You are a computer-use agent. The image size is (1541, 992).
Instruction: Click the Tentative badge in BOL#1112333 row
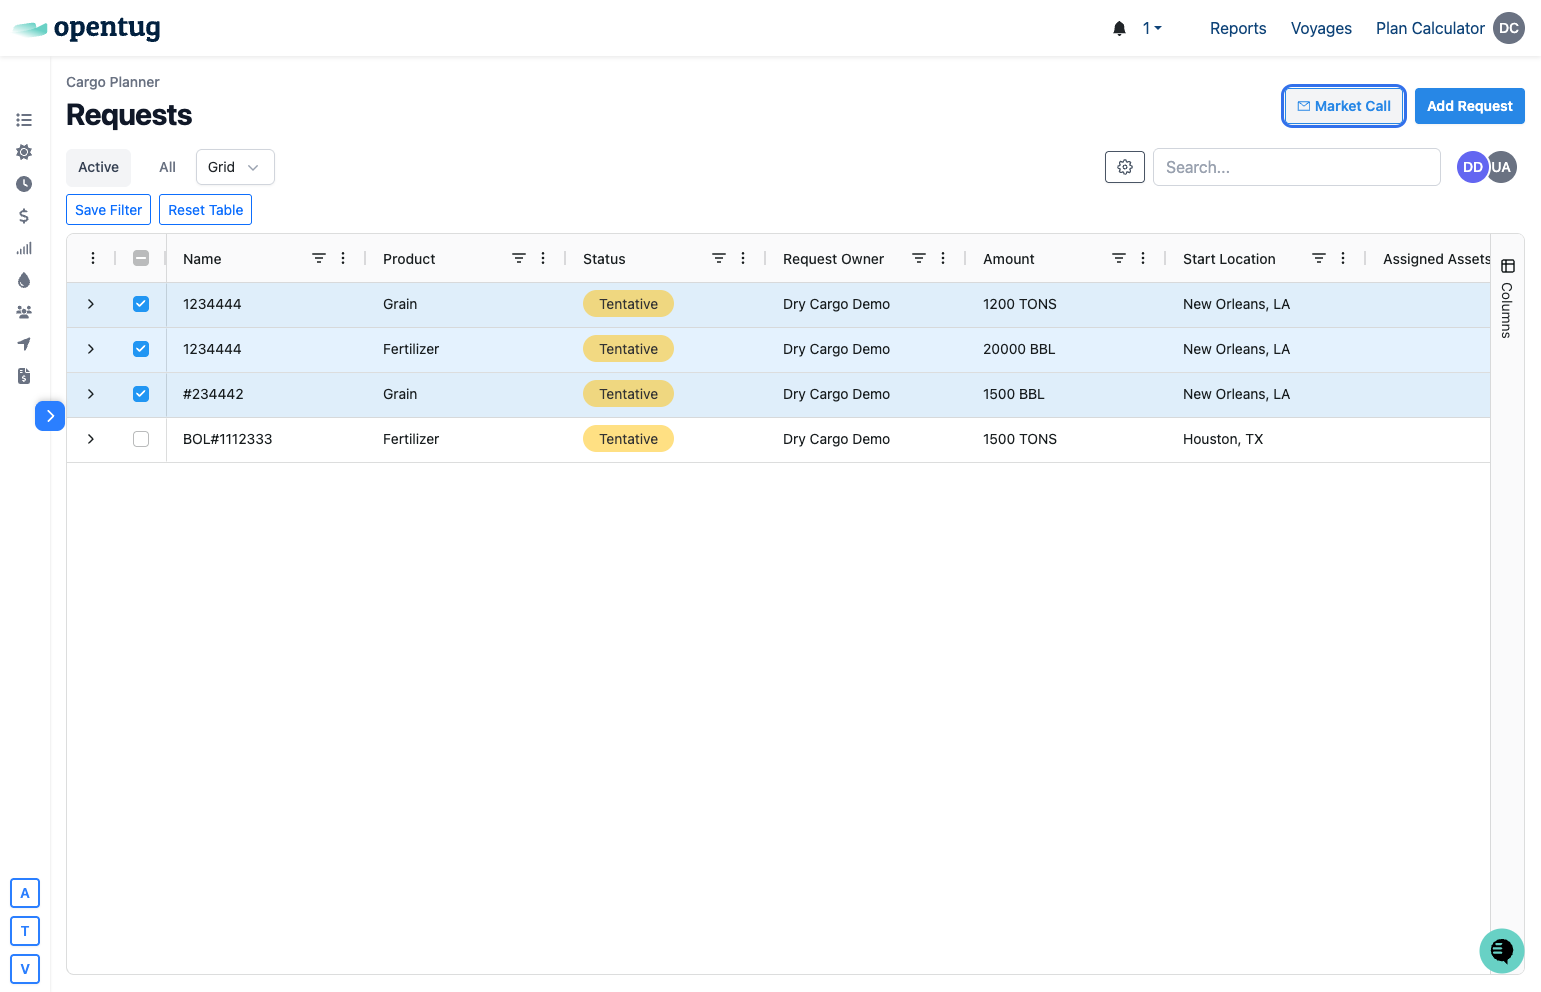tap(628, 439)
